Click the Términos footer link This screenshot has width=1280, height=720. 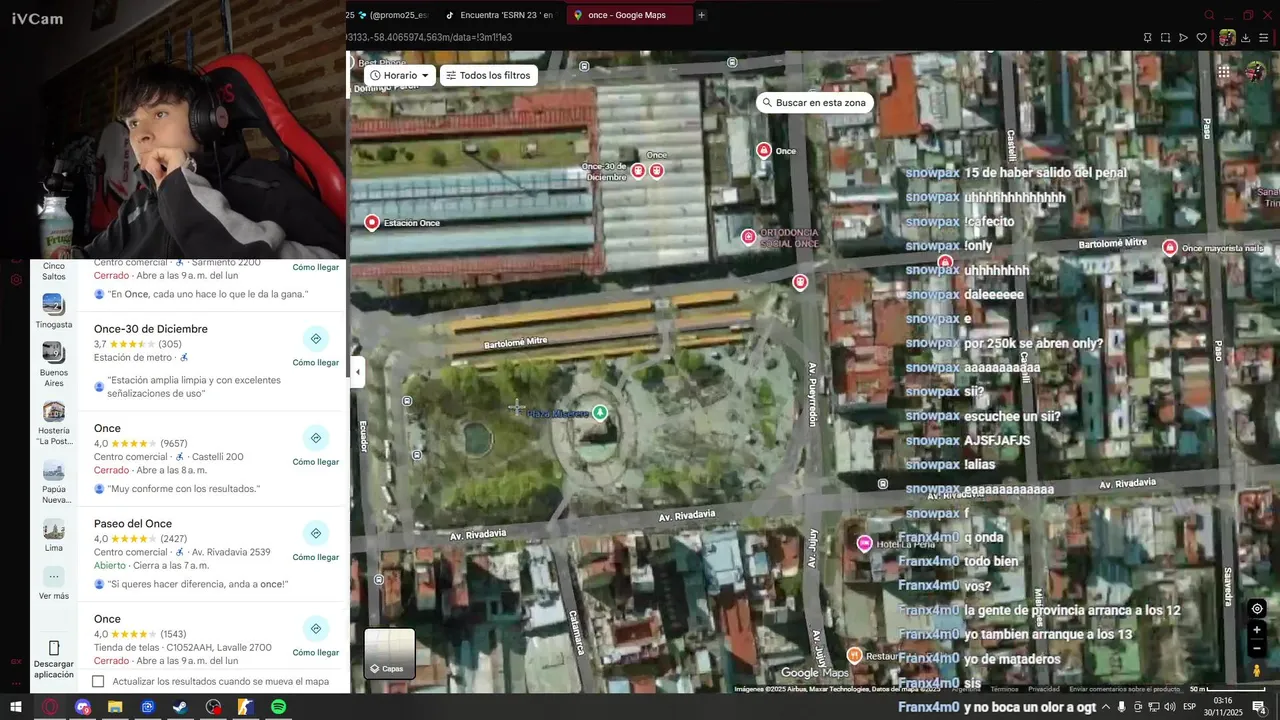[x=1004, y=689]
